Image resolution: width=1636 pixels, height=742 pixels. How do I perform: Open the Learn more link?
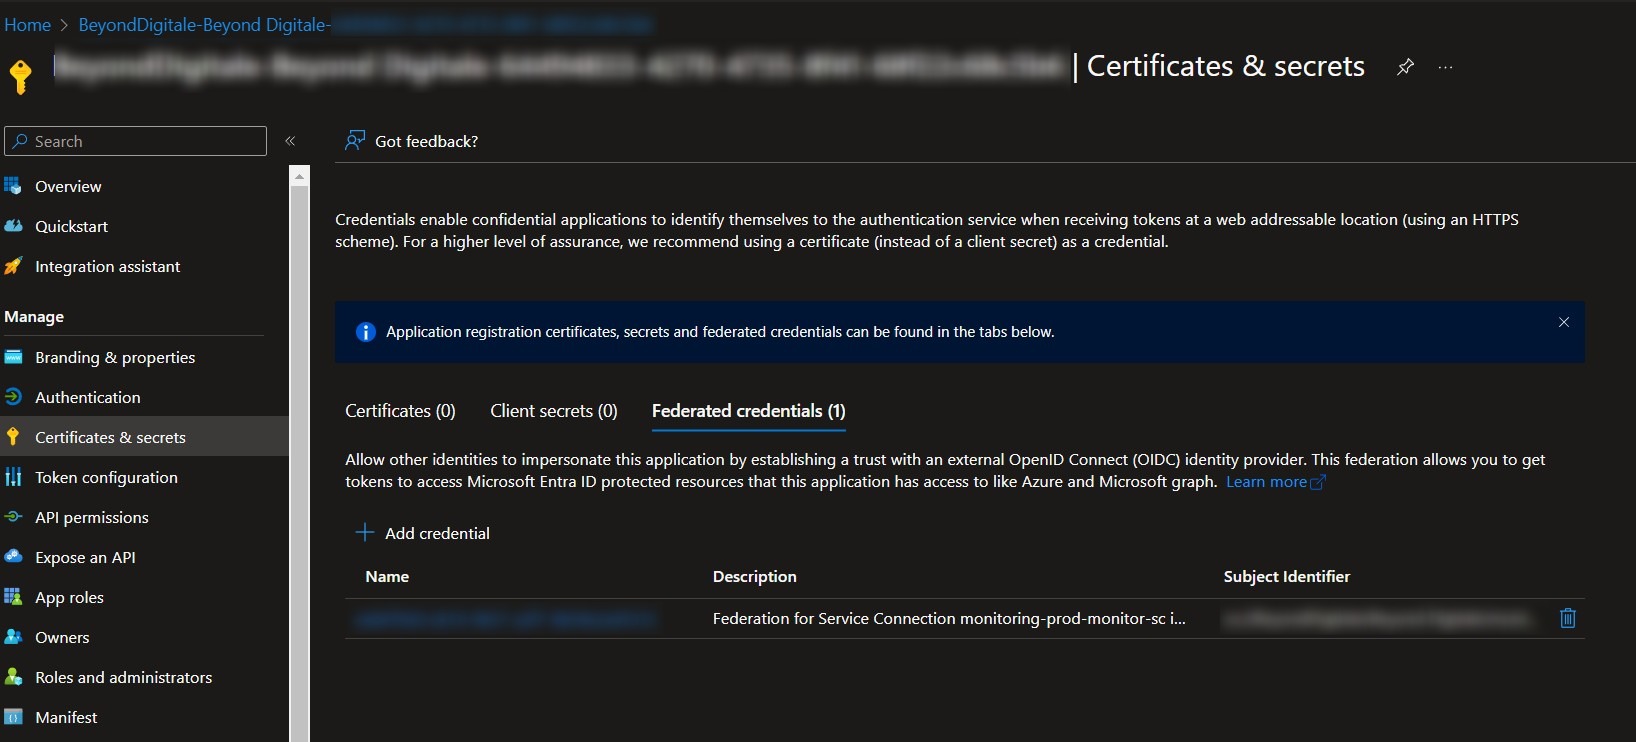[x=1266, y=482]
